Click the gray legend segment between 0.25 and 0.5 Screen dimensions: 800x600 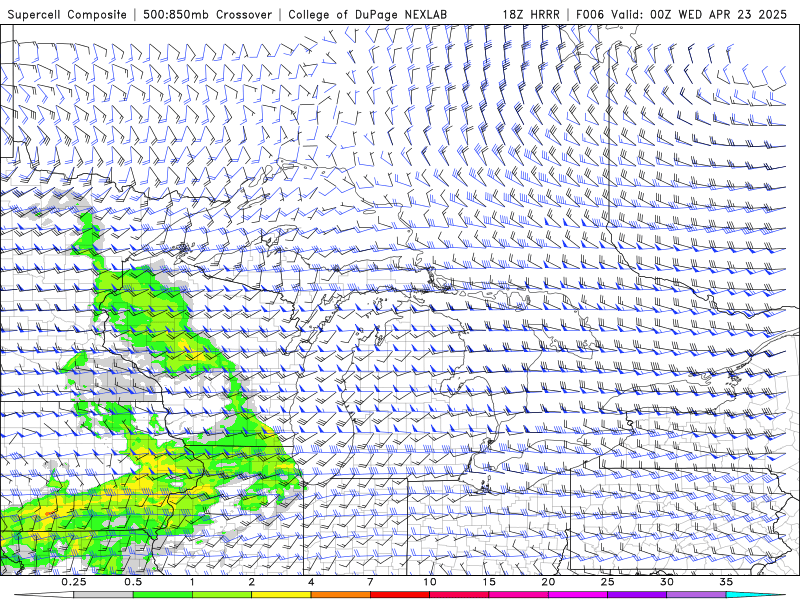coord(104,595)
